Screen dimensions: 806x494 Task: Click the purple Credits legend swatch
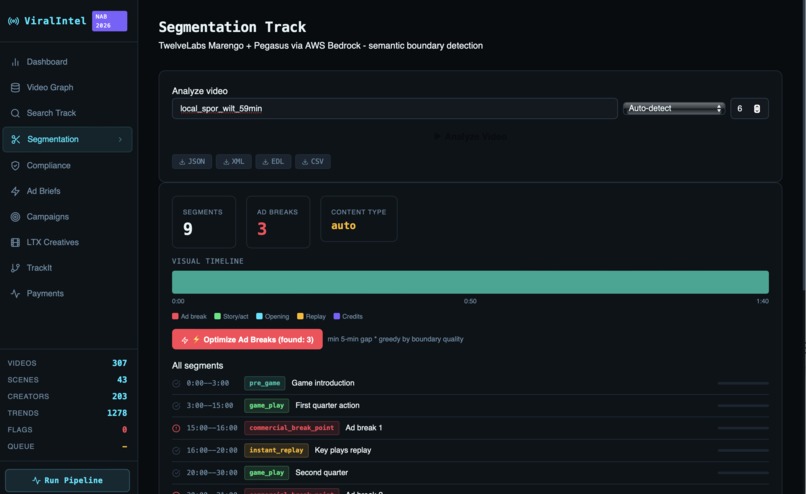[337, 317]
